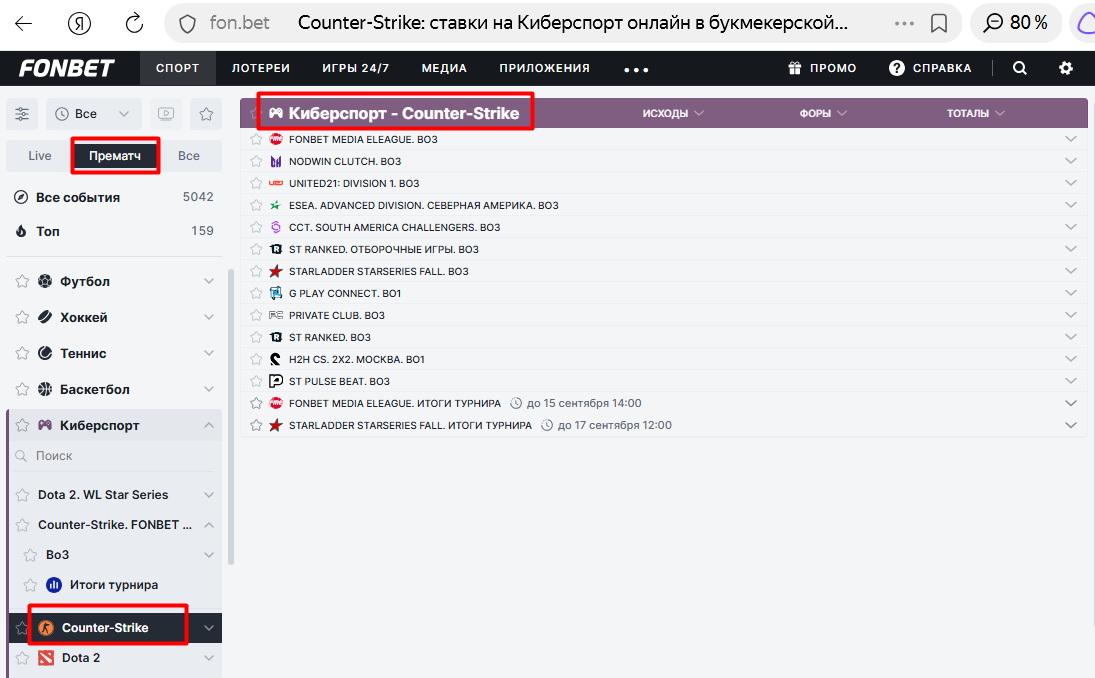This screenshot has width=1095, height=678.
Task: Open Итоги турнира in sidebar
Action: click(x=113, y=585)
